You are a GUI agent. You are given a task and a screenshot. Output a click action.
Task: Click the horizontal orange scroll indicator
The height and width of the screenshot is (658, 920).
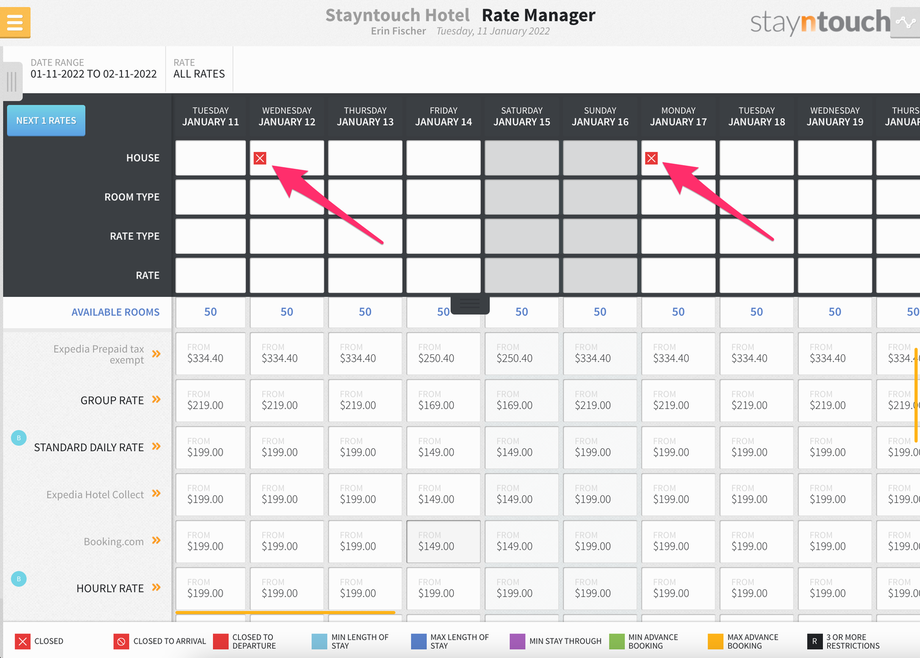coord(285,612)
